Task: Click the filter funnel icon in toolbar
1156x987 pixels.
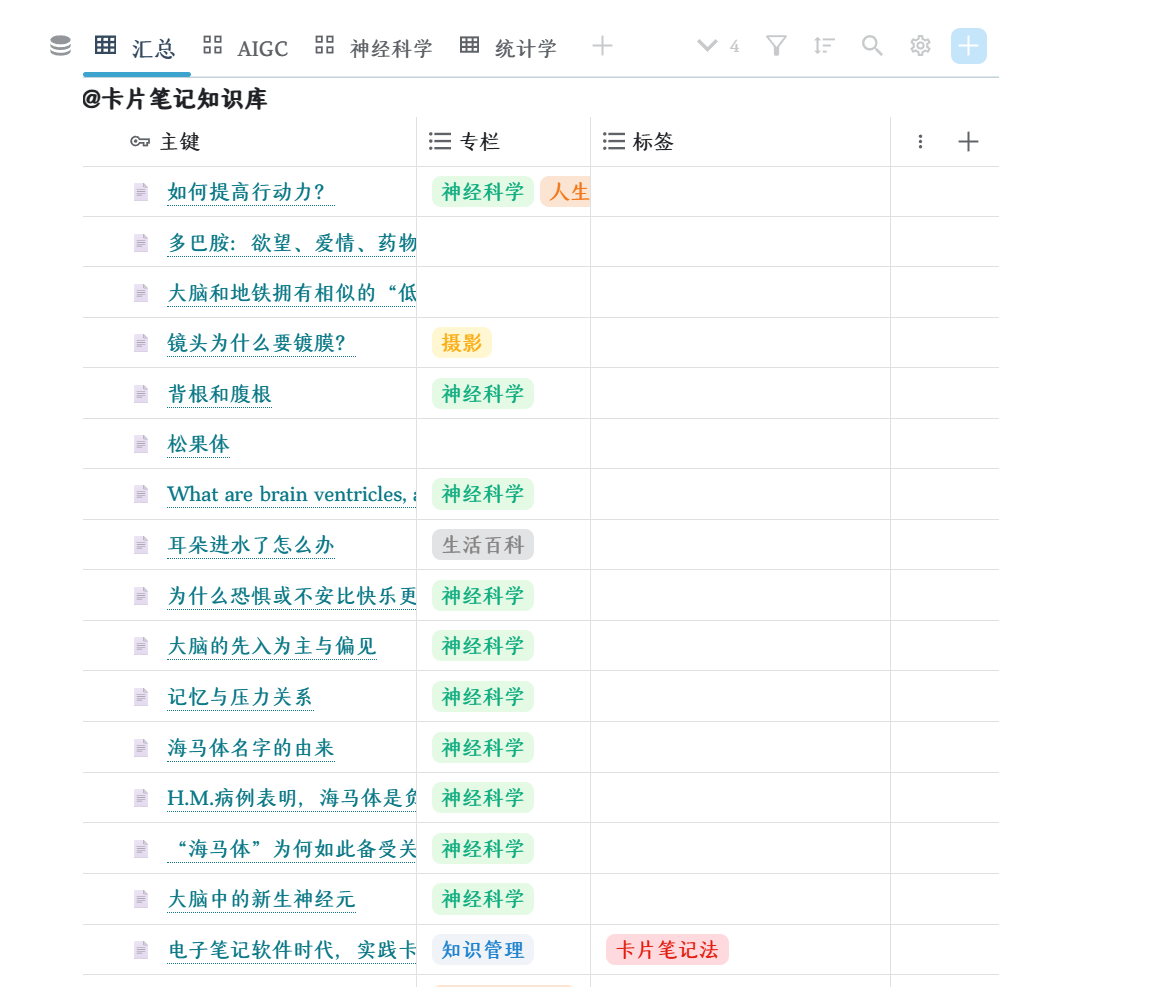Action: [x=776, y=45]
